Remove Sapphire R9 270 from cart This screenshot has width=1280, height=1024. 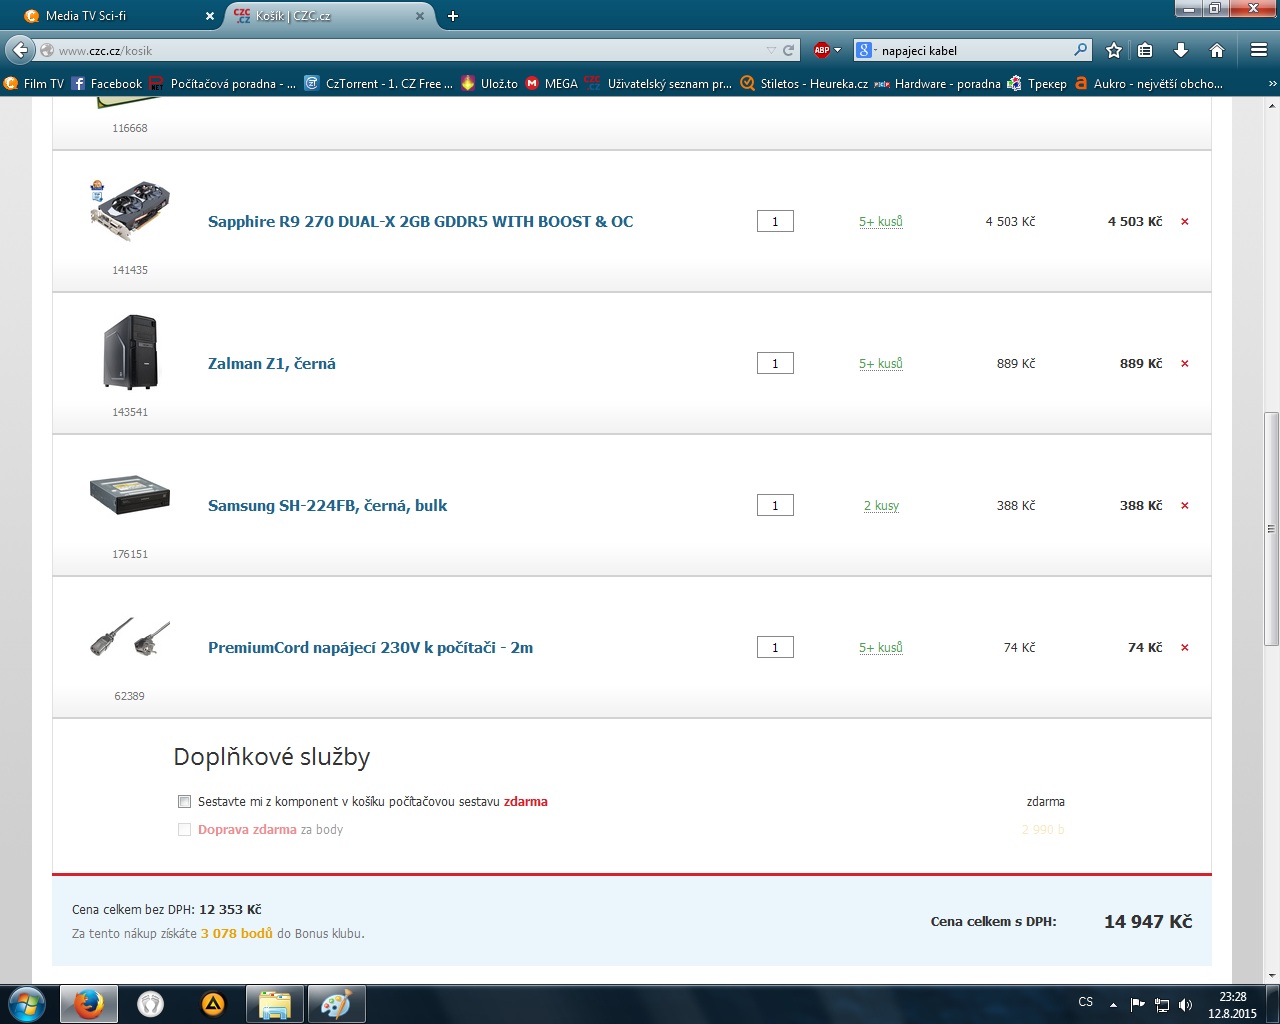click(x=1185, y=222)
